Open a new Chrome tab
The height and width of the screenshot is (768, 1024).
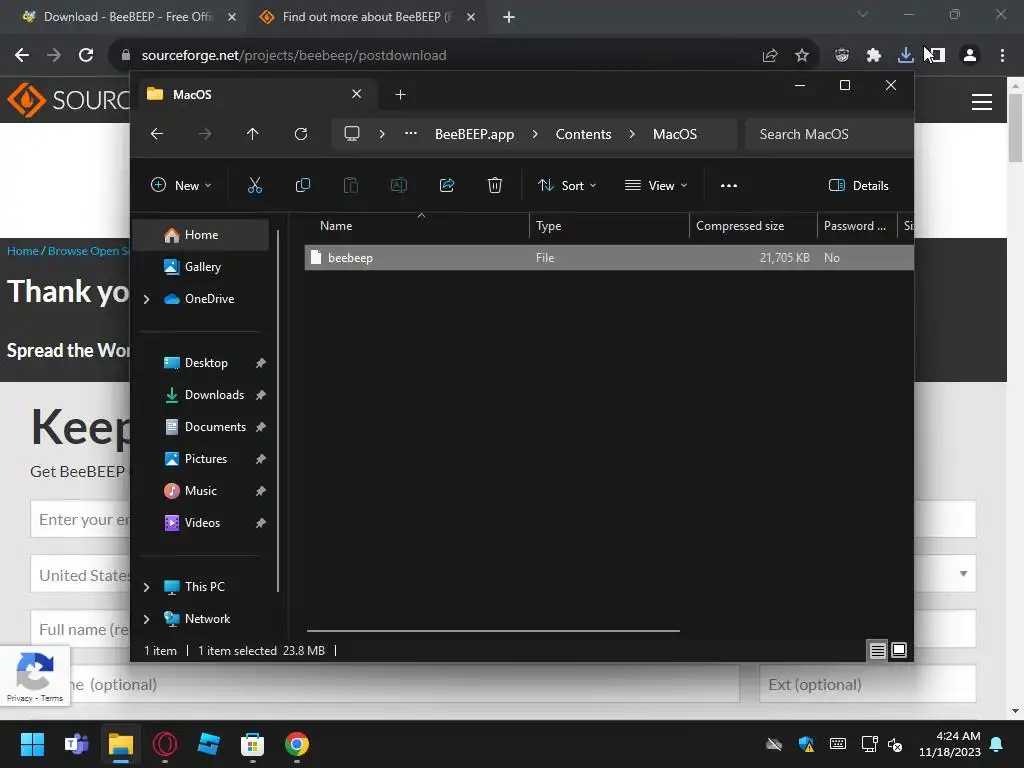click(x=509, y=18)
